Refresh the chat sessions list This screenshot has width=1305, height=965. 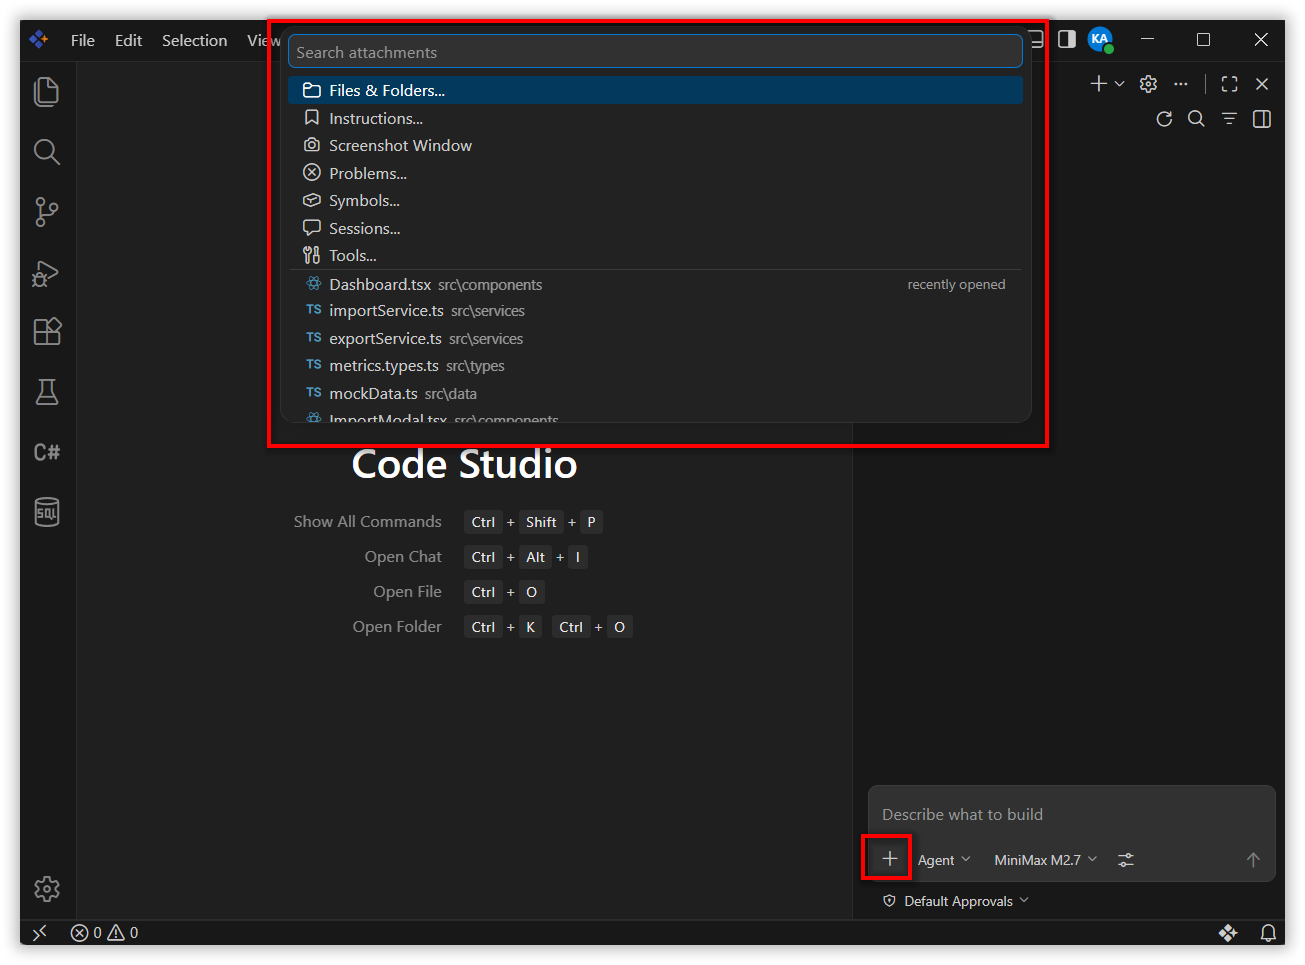point(1164,119)
